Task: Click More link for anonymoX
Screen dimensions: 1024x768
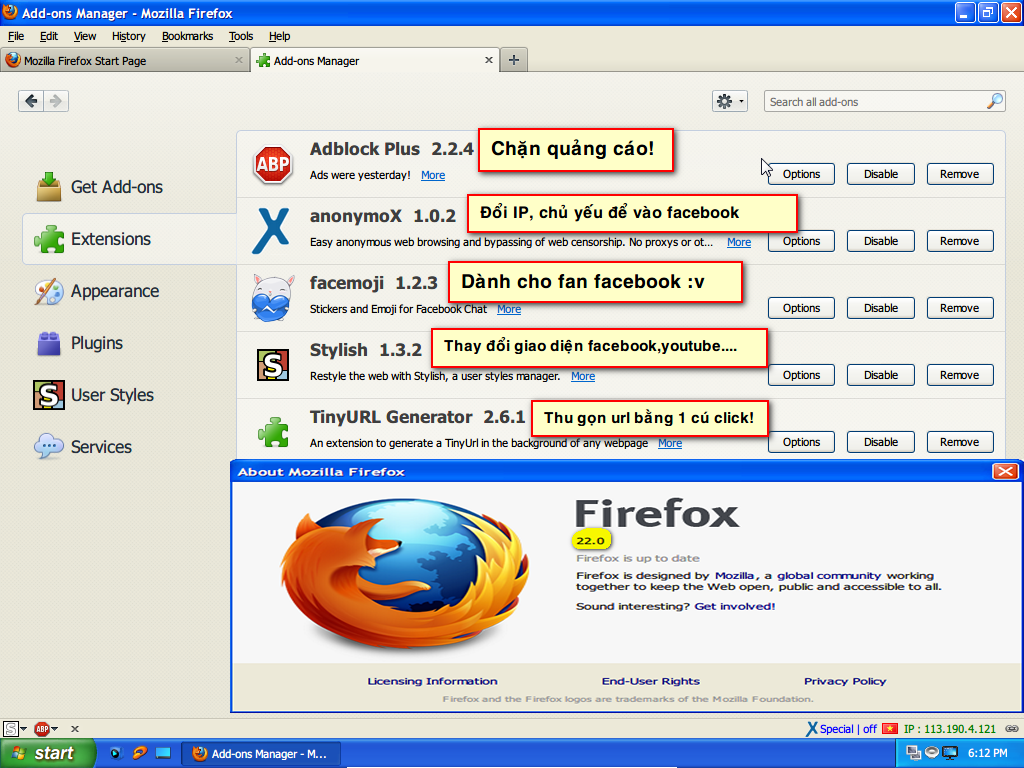Action: tap(739, 242)
